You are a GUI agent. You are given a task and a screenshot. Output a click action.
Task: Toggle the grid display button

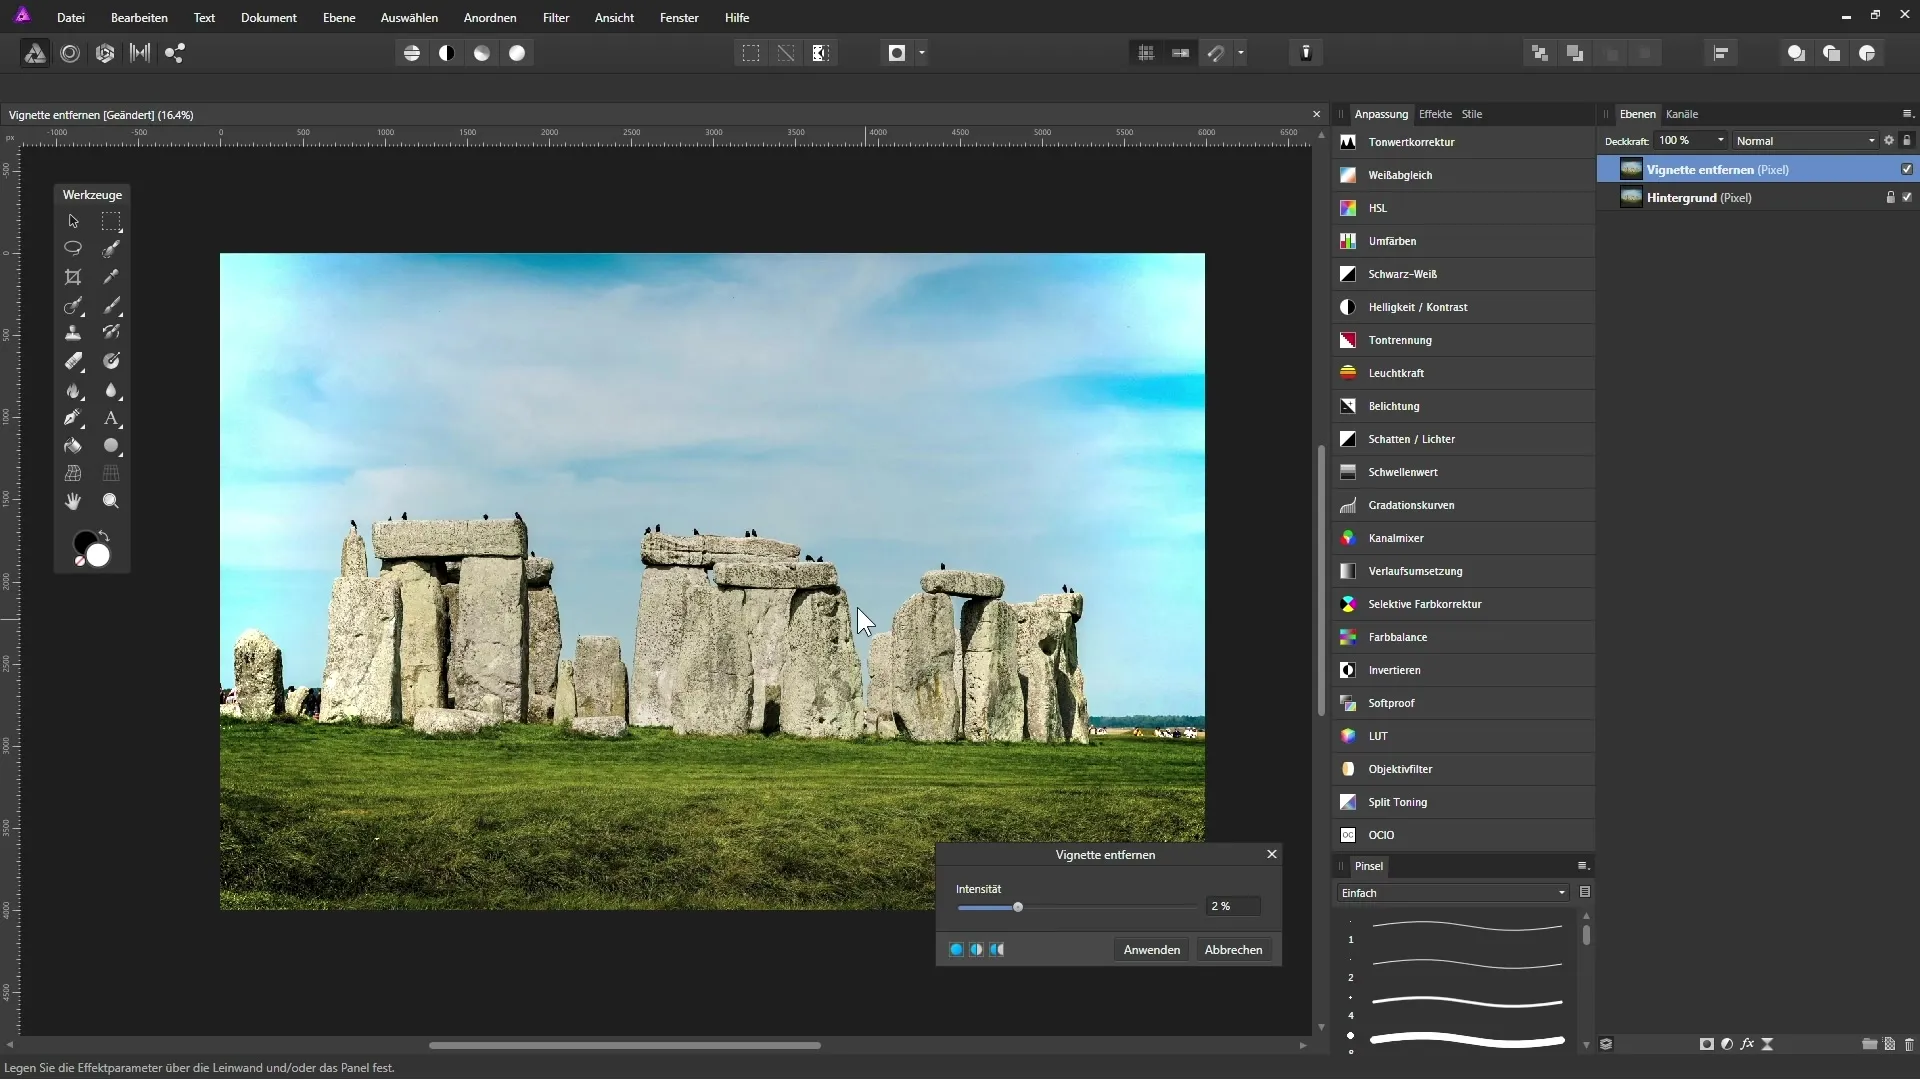1146,54
